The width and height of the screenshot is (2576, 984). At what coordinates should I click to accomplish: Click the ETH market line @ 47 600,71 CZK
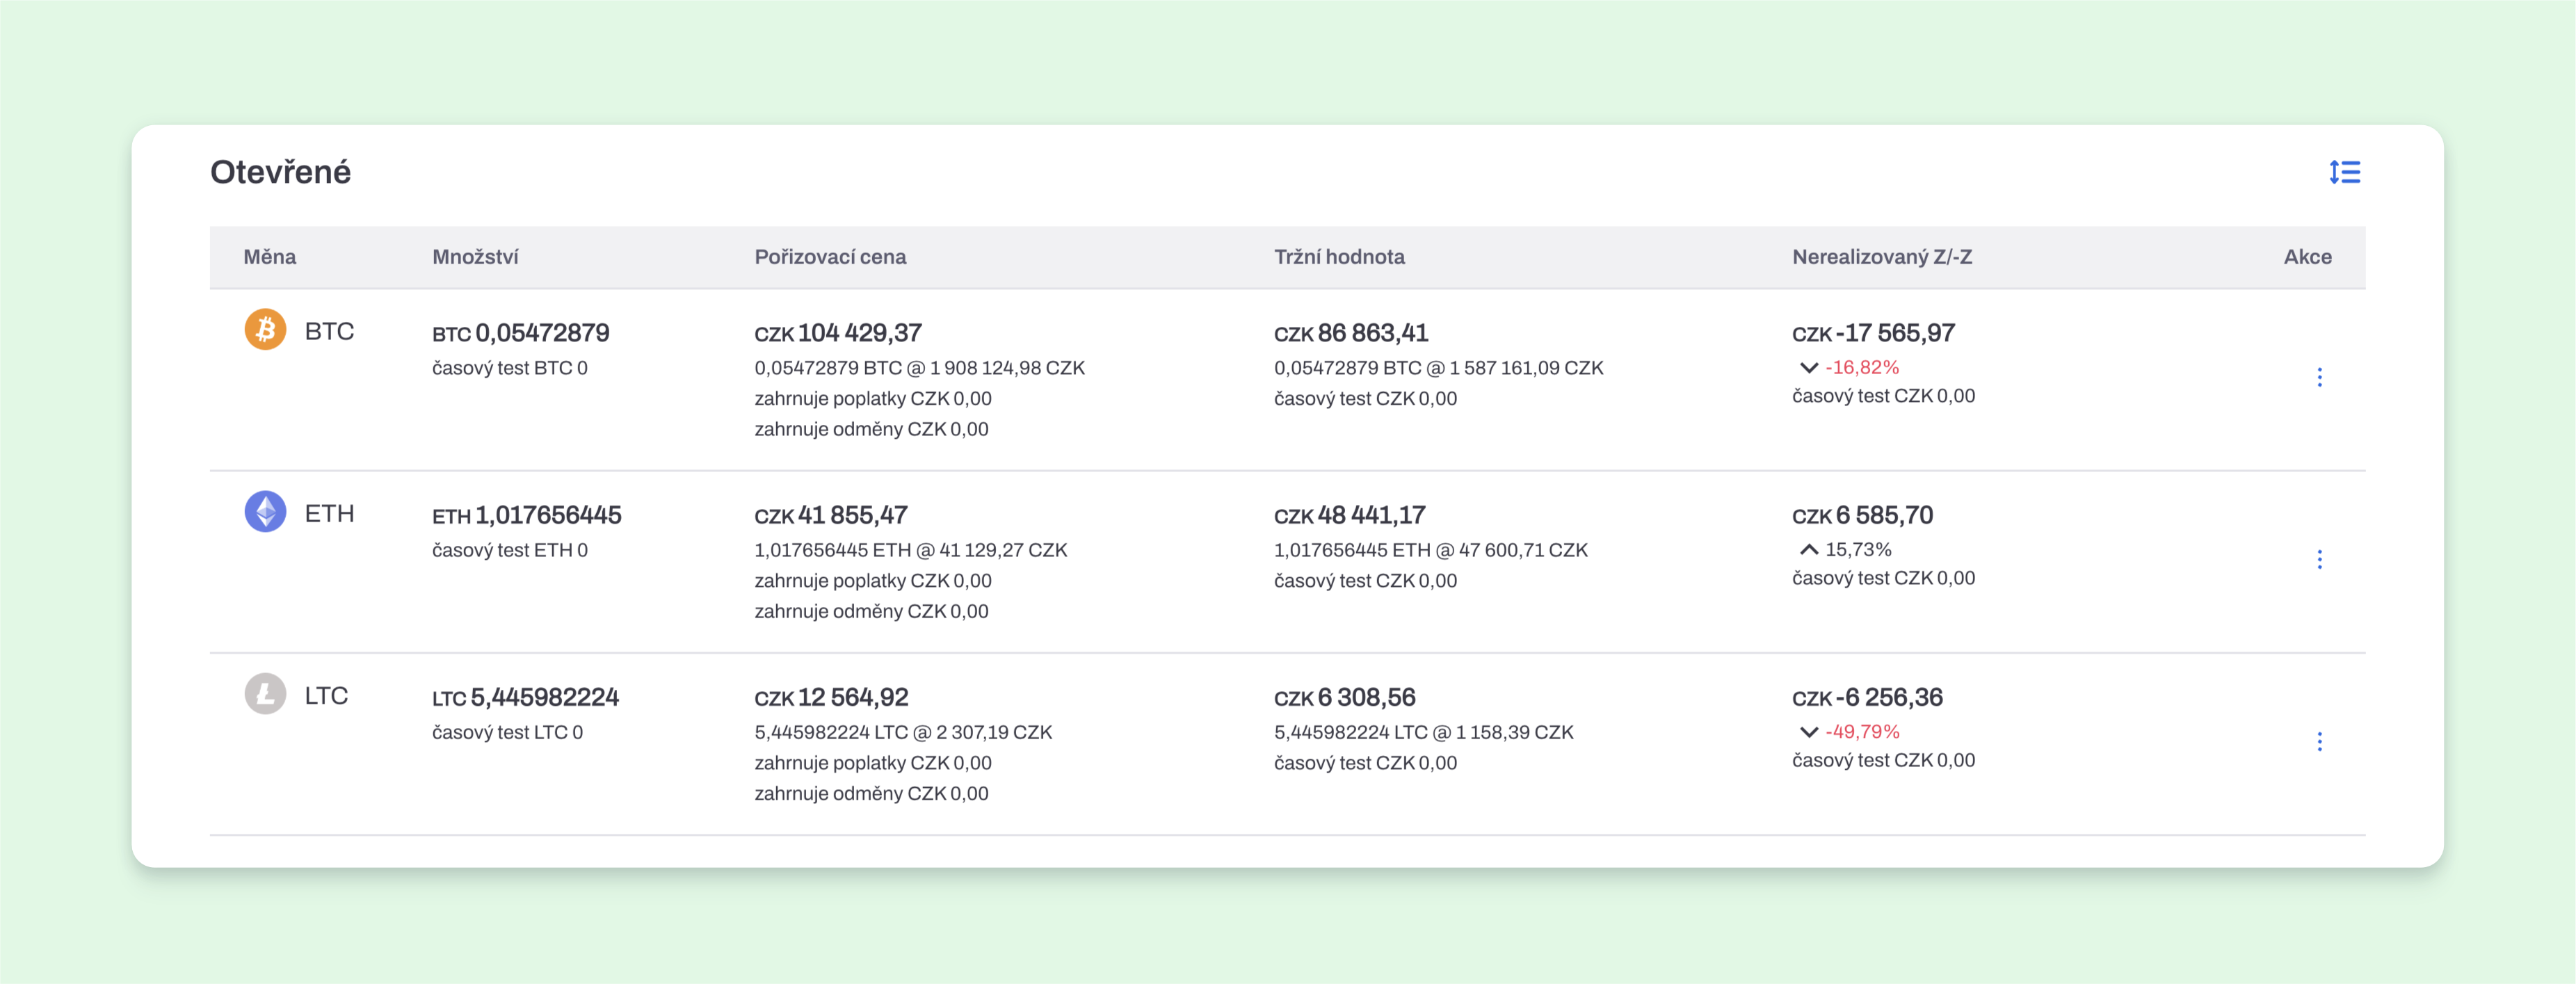[1430, 550]
